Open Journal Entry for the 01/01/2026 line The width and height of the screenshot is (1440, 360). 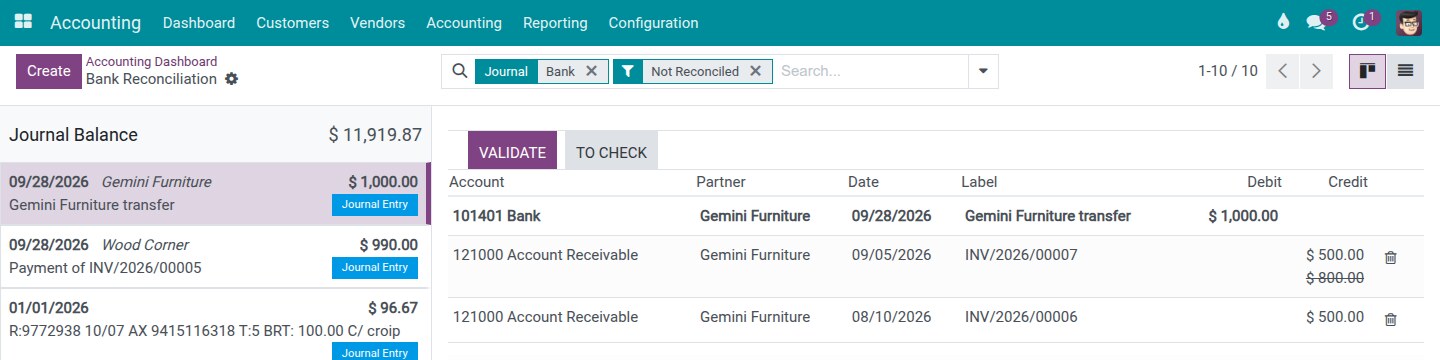click(375, 351)
